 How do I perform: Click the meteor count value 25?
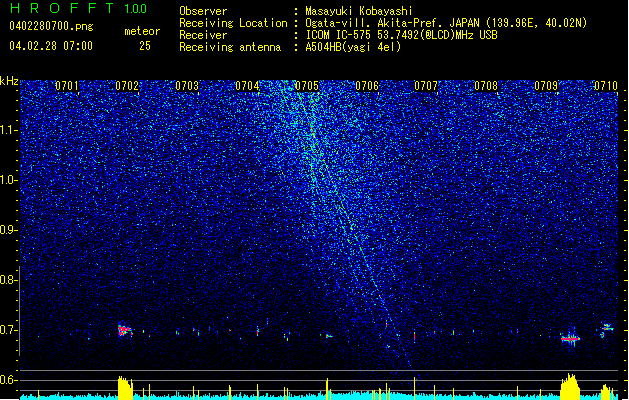(x=145, y=46)
